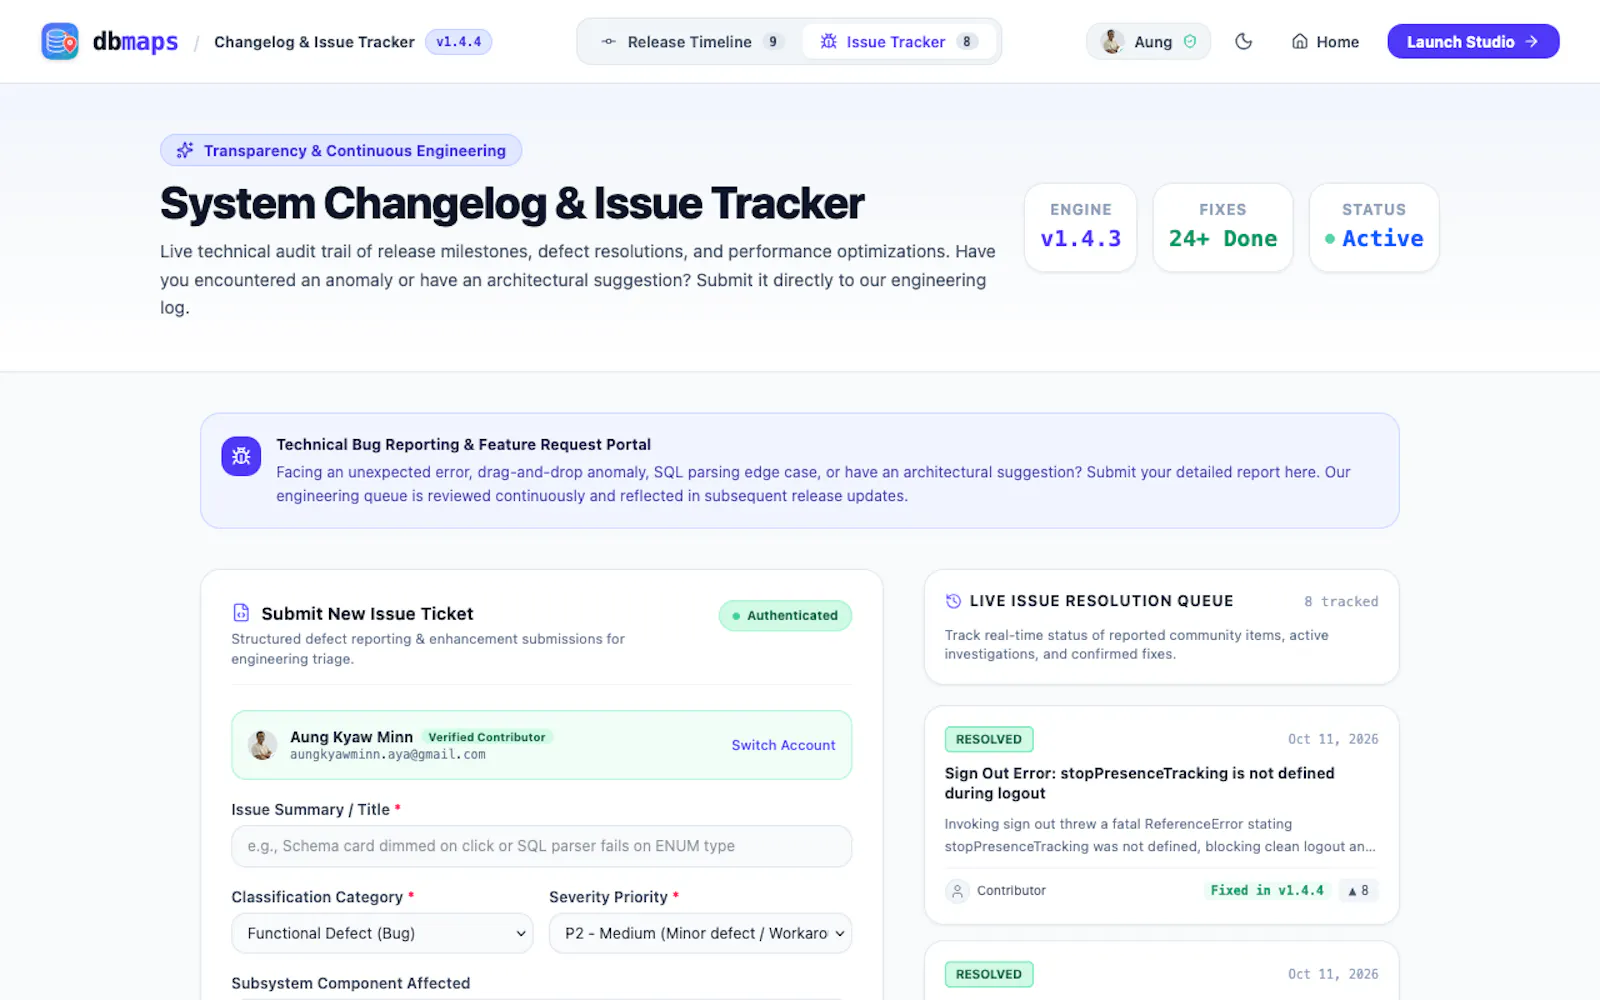Viewport: 1600px width, 1000px height.
Task: Click the verified shield icon beside Aung
Action: point(1190,41)
